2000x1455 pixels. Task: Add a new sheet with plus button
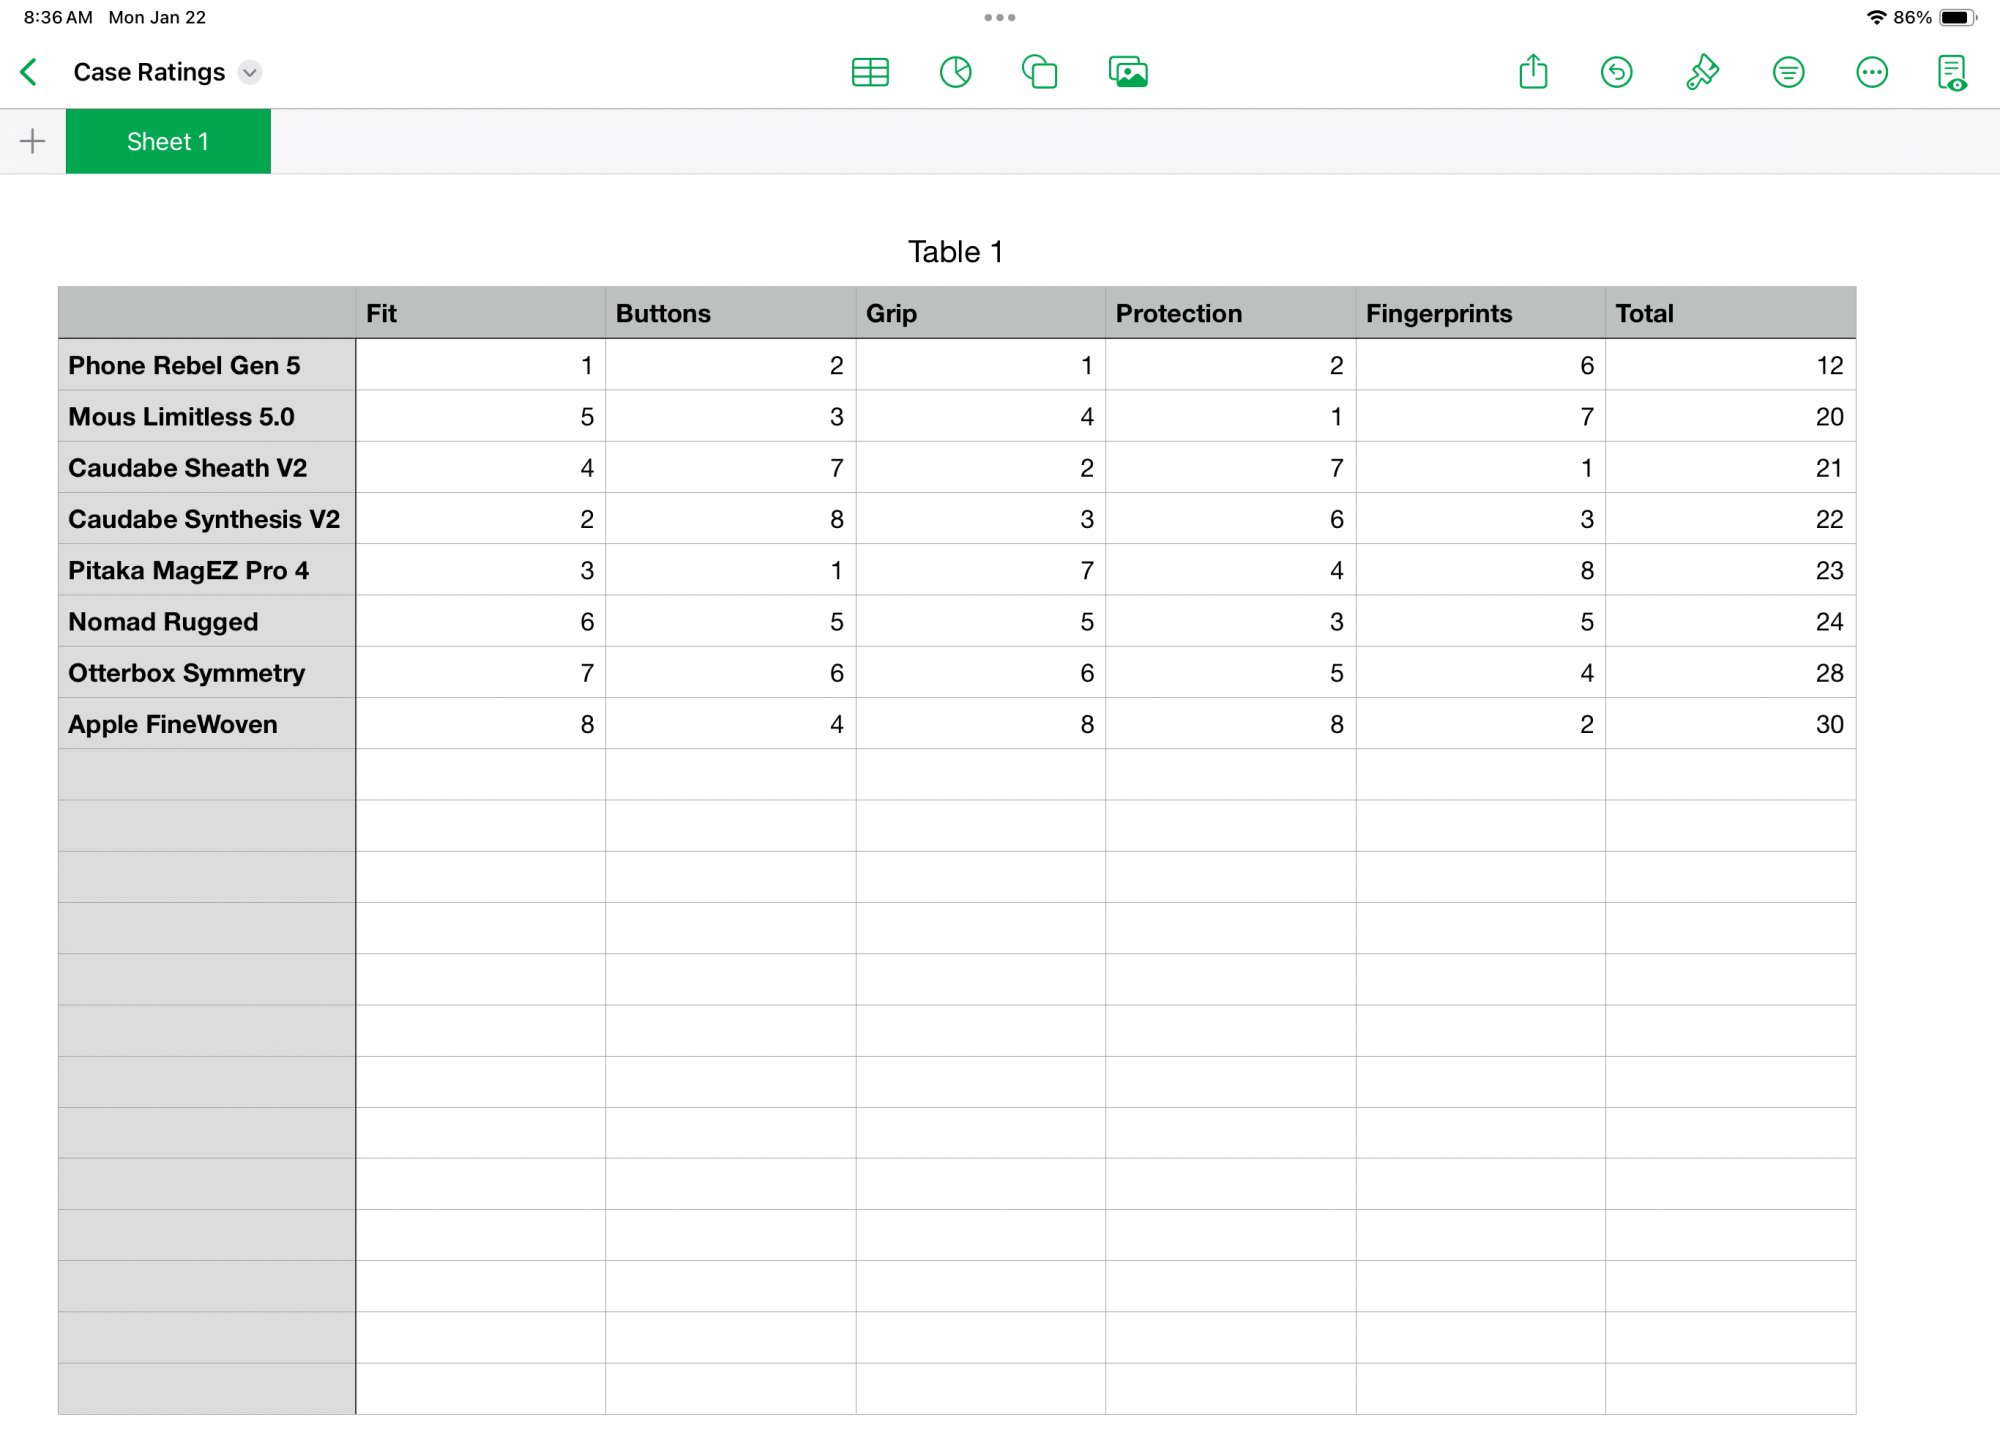[32, 141]
